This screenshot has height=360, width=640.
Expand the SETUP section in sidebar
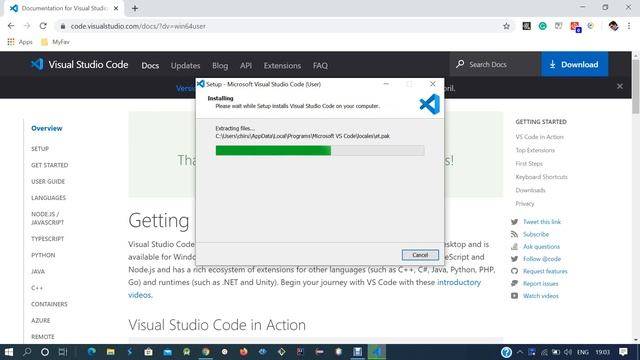pos(40,149)
